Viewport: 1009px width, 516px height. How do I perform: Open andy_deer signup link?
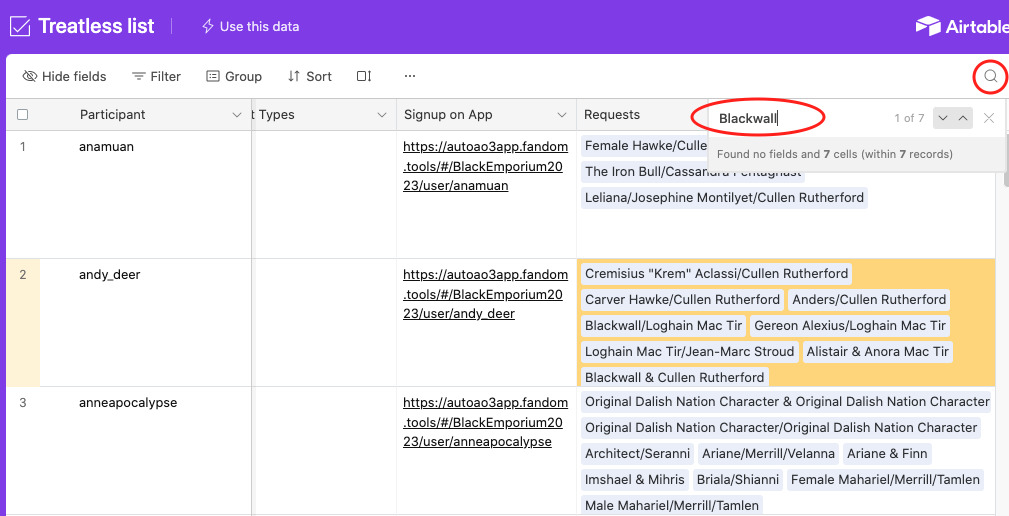click(x=483, y=294)
